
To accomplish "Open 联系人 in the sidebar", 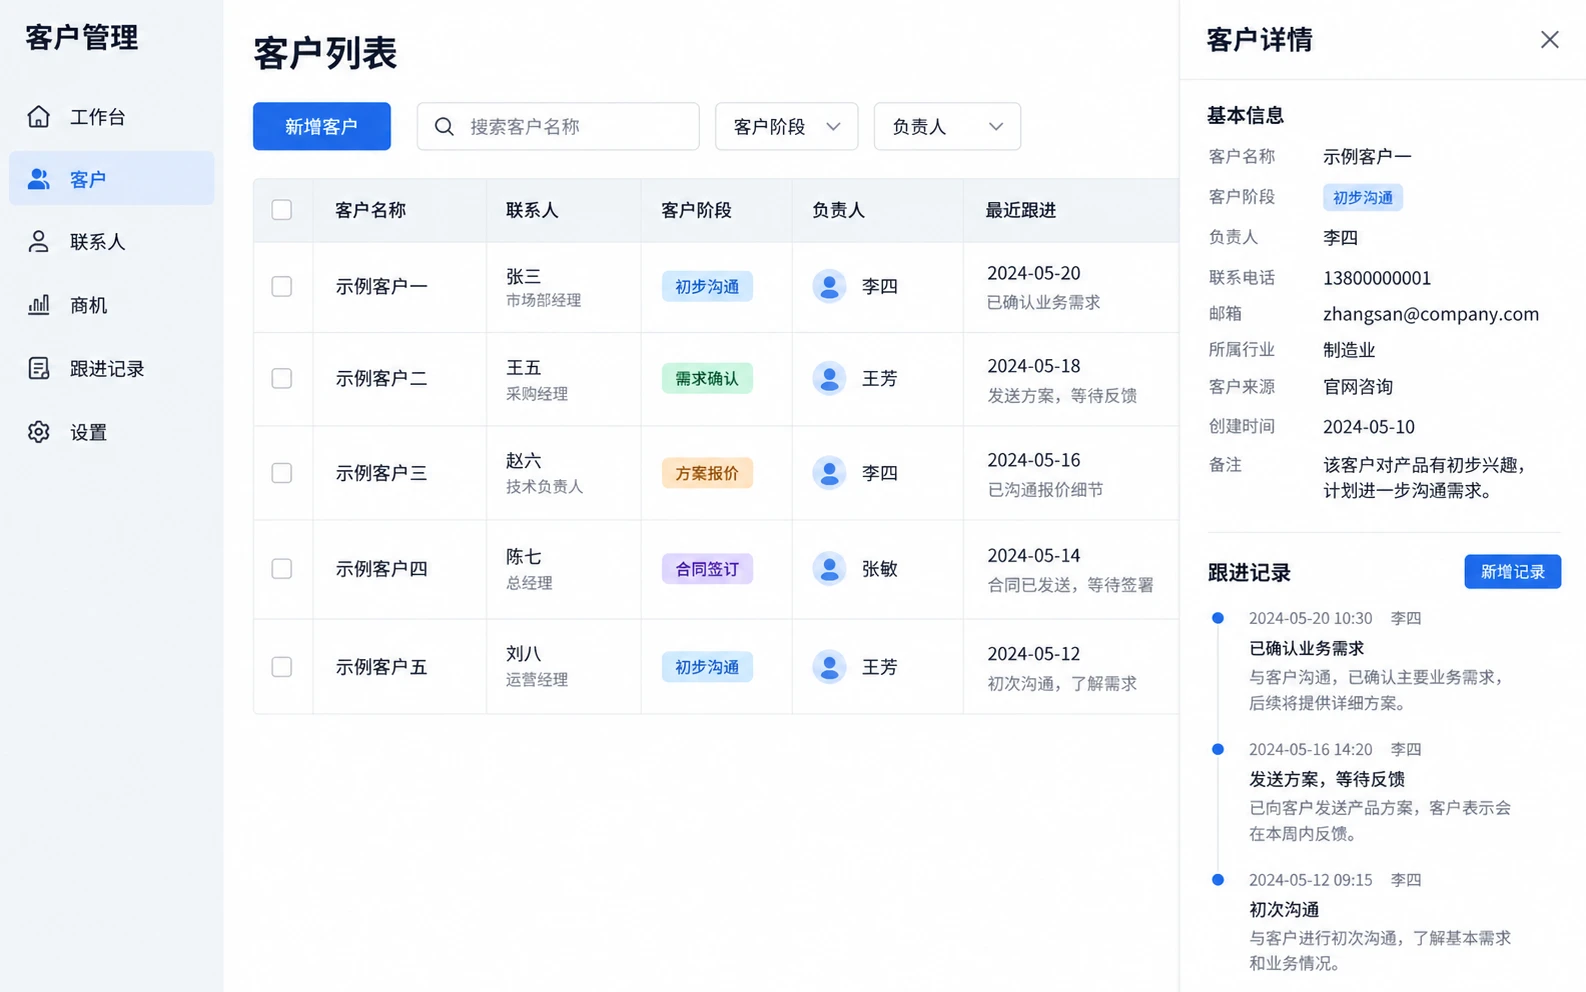I will (x=112, y=241).
